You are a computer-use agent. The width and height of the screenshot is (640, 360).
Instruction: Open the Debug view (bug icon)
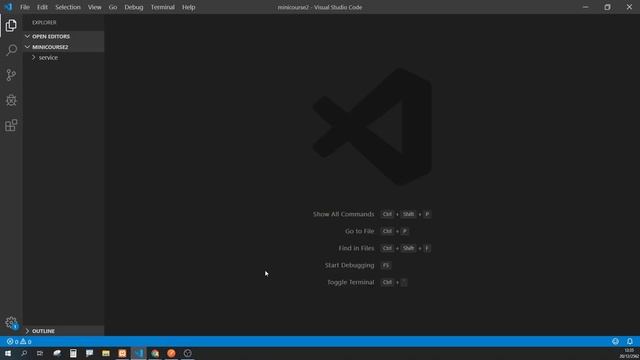(11, 100)
